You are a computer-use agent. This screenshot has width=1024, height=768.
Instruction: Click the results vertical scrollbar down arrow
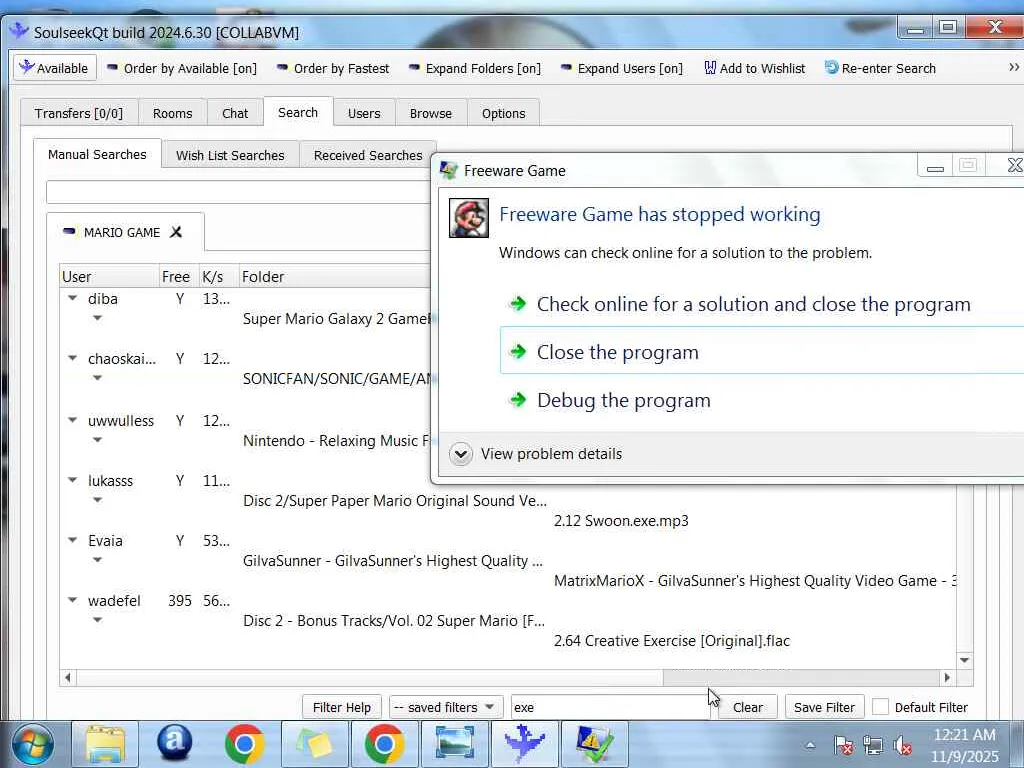[965, 660]
